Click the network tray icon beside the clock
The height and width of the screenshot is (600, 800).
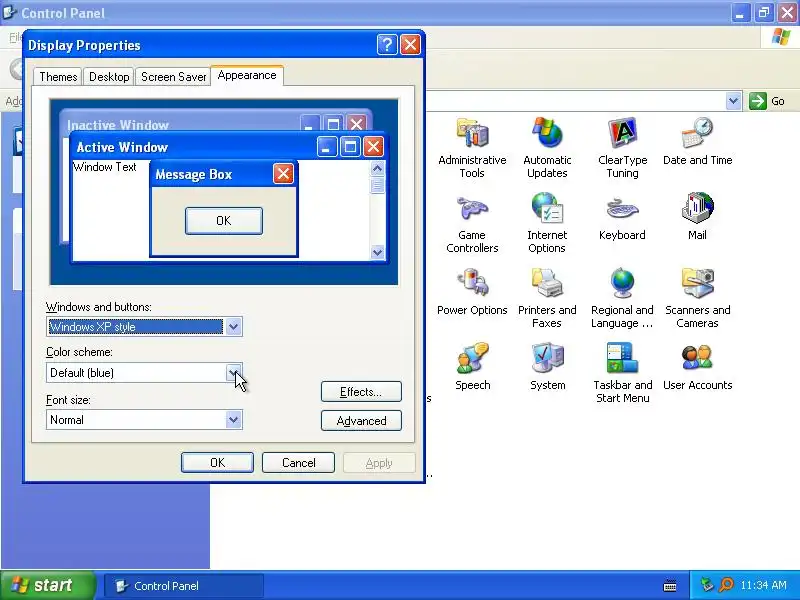point(707,585)
